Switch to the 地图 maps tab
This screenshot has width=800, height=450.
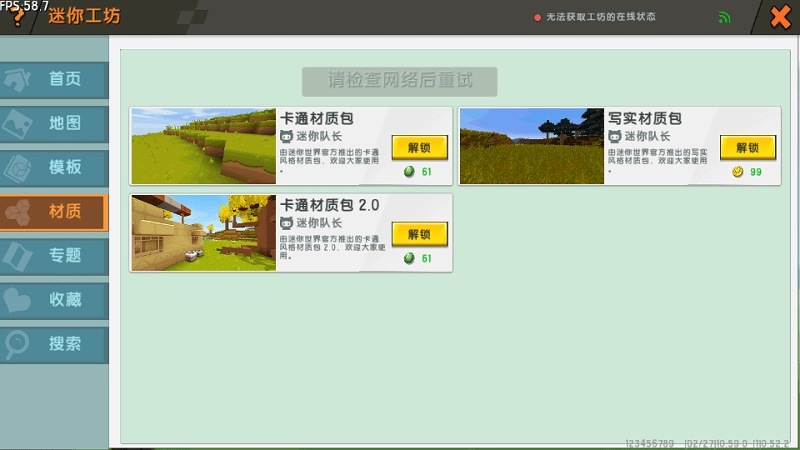(53, 123)
